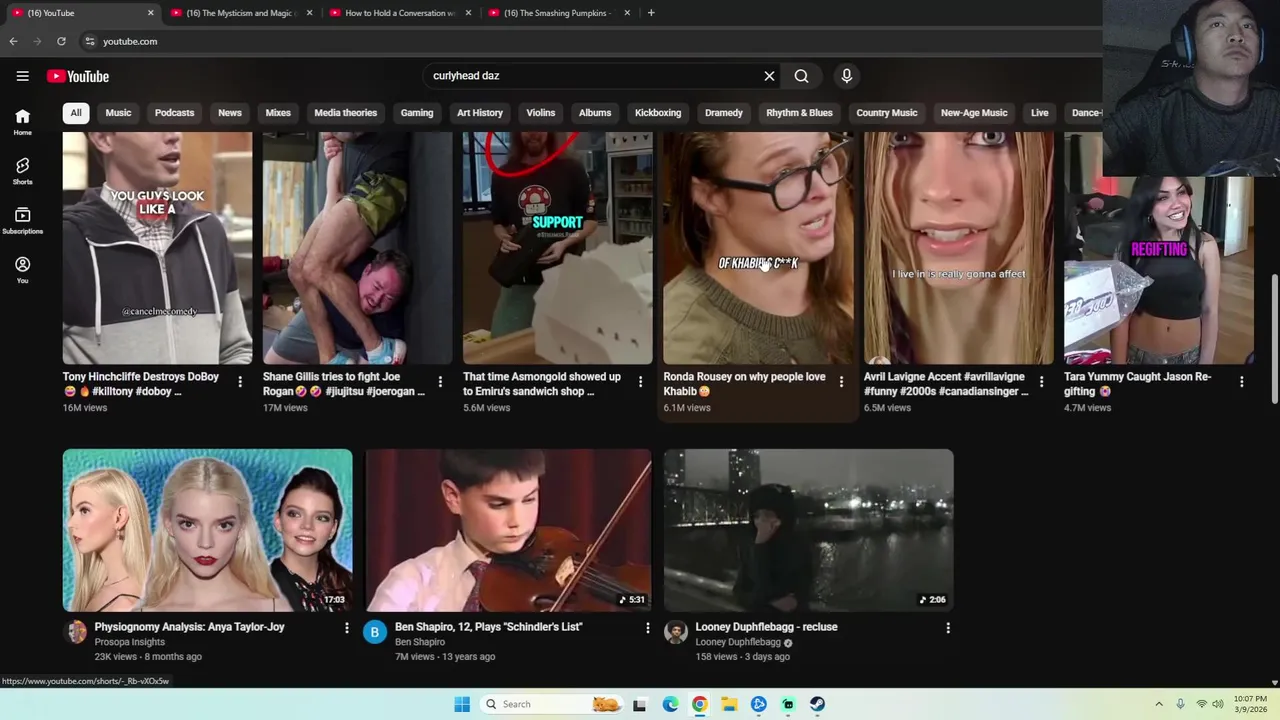The image size is (1280, 720).
Task: Open Home in the sidebar
Action: pos(22,122)
